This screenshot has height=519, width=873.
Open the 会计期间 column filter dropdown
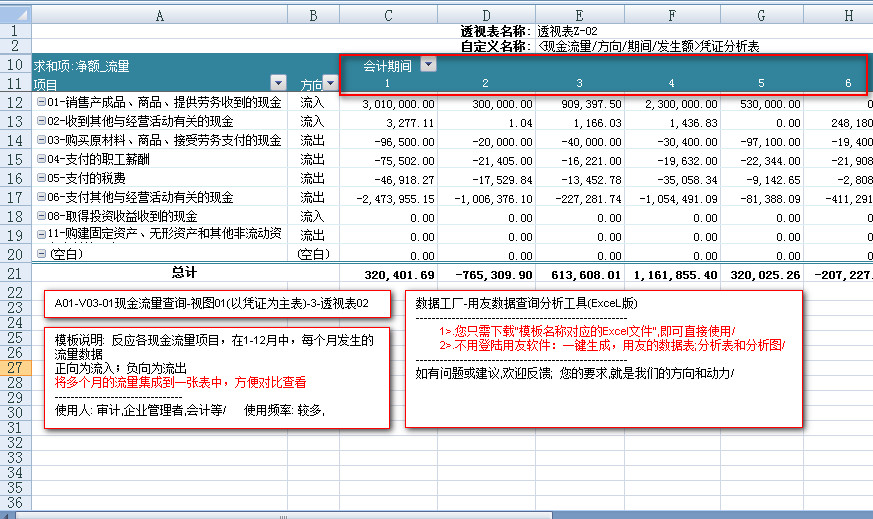428,65
